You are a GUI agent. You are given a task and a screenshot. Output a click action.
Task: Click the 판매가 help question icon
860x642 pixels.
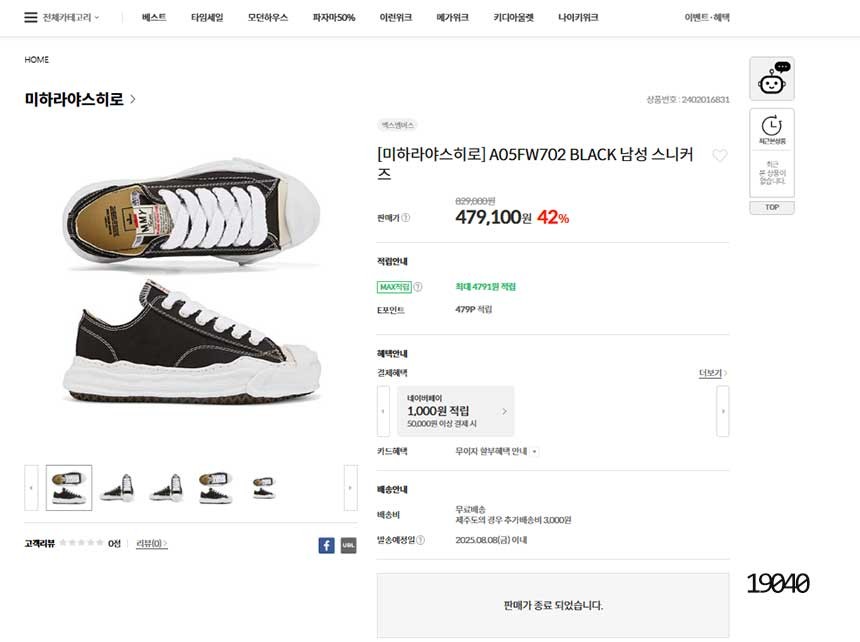[406, 217]
